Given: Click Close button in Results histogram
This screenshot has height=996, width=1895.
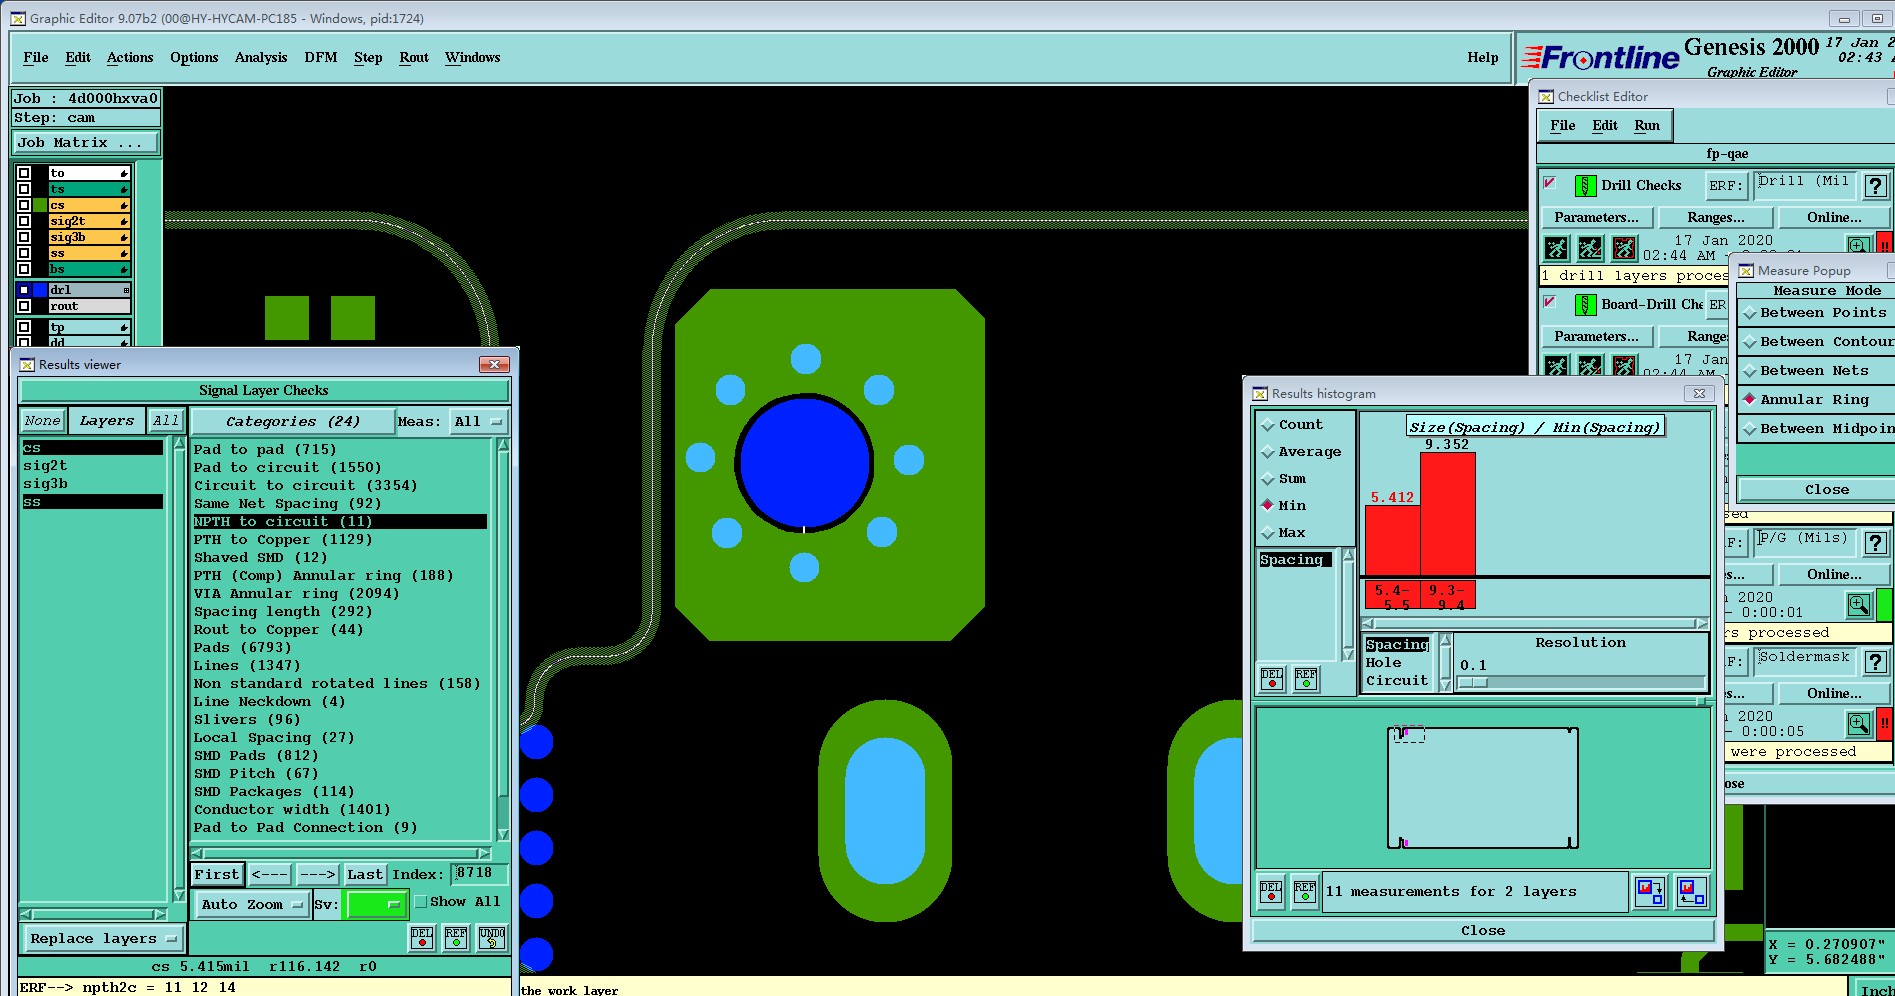Looking at the screenshot, I should coord(1483,931).
